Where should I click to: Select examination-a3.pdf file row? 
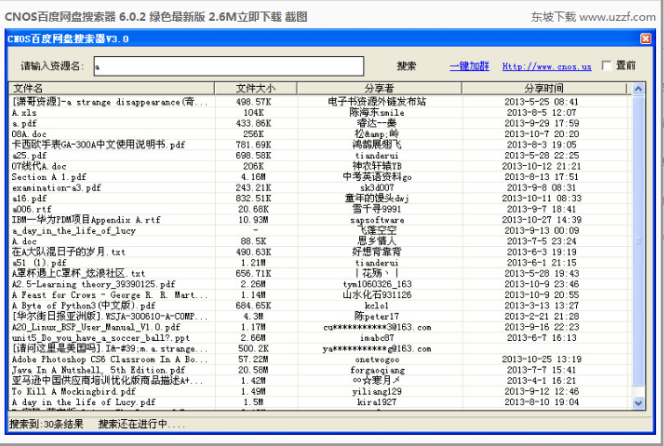[318, 188]
